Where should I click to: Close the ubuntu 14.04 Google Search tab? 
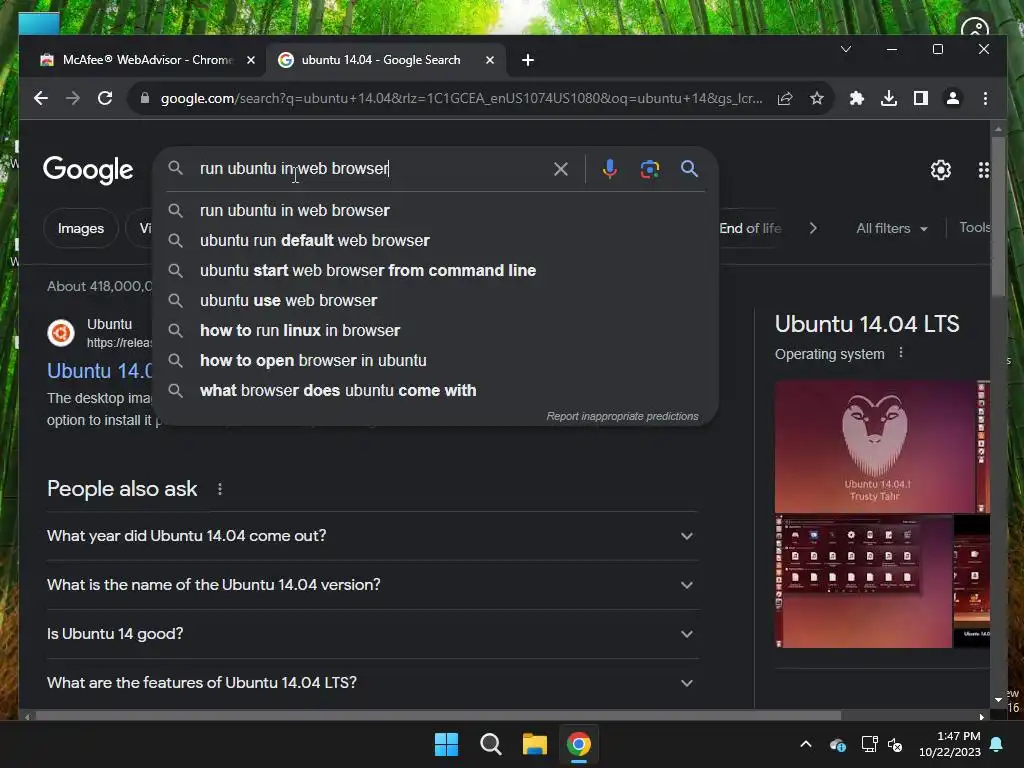click(490, 60)
